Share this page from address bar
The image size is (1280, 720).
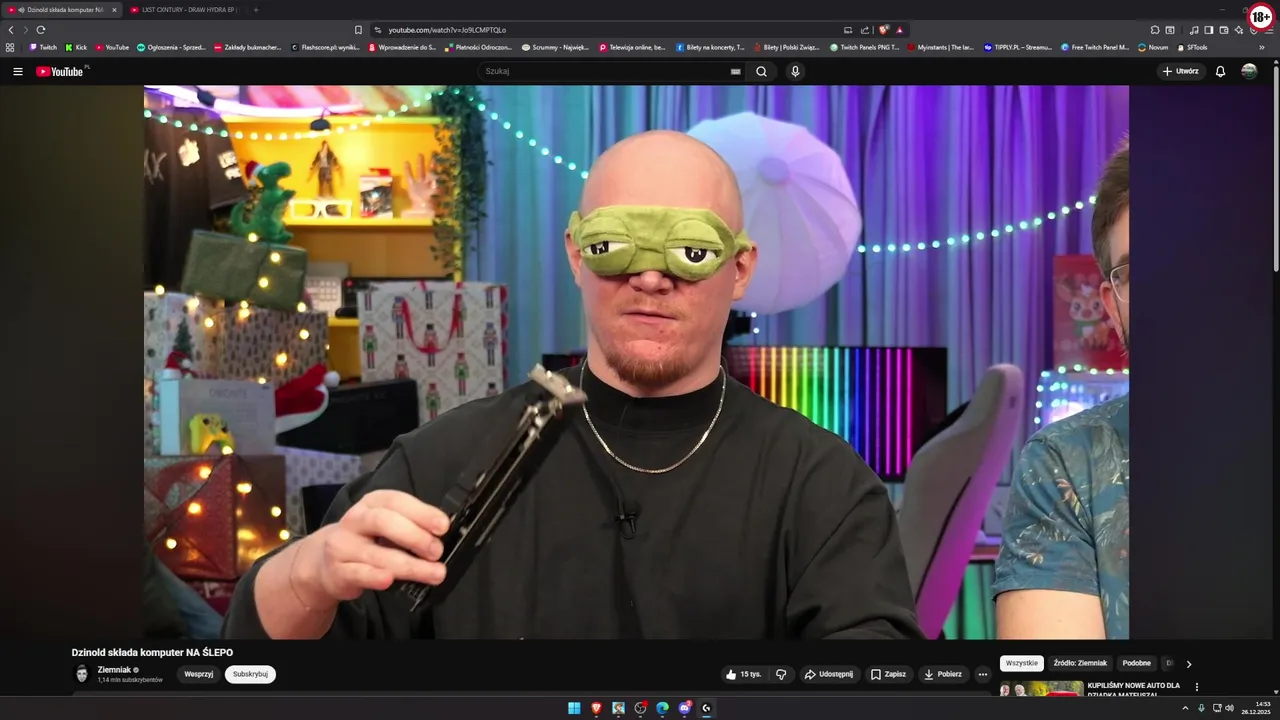click(865, 30)
